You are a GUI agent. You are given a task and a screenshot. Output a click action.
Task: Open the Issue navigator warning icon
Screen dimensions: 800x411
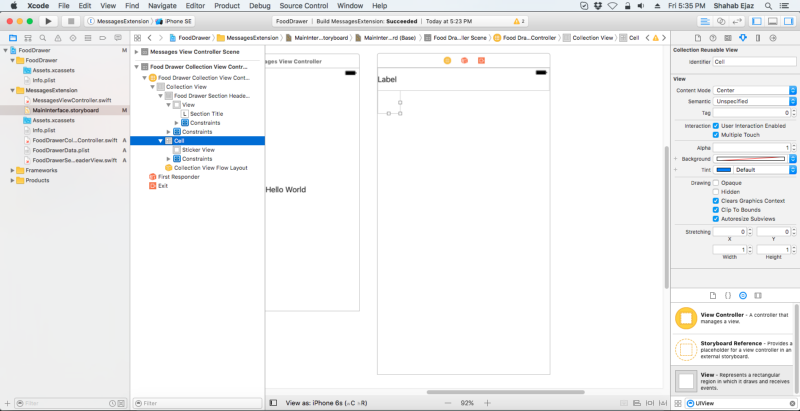(x=58, y=38)
